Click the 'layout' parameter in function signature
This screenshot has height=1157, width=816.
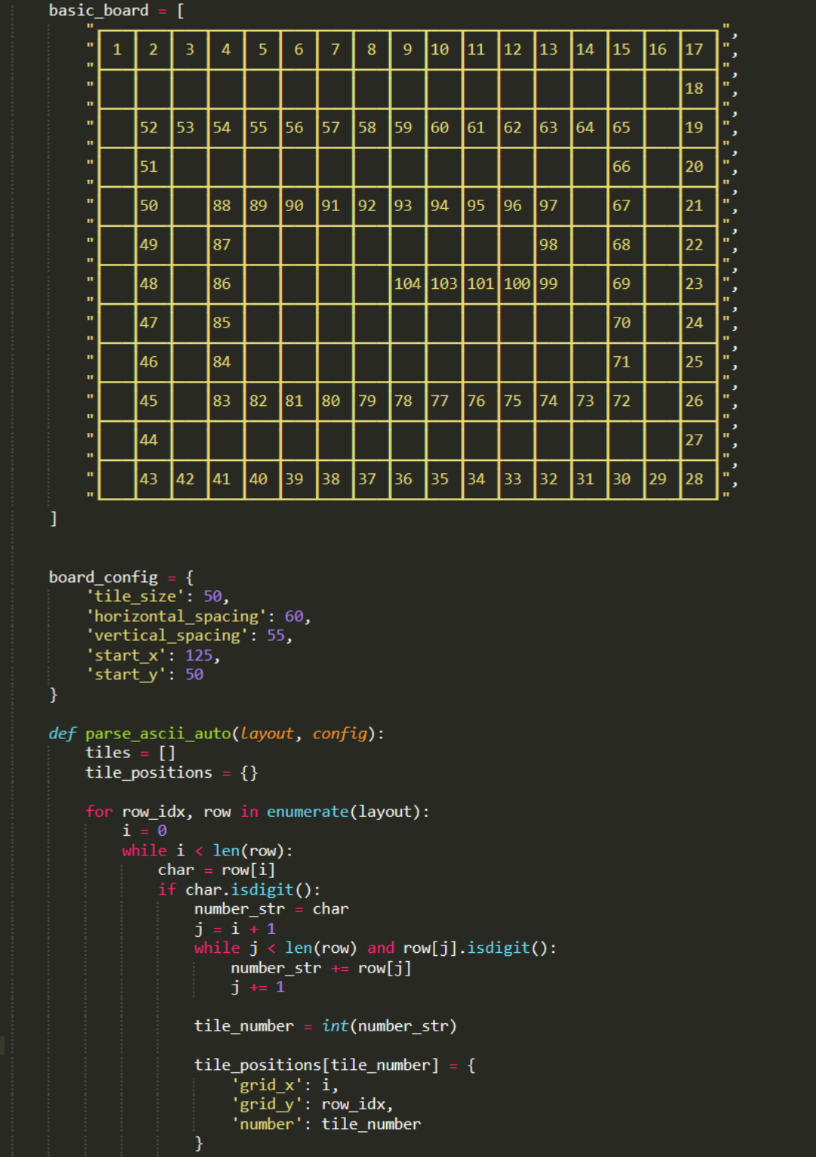coord(267,733)
